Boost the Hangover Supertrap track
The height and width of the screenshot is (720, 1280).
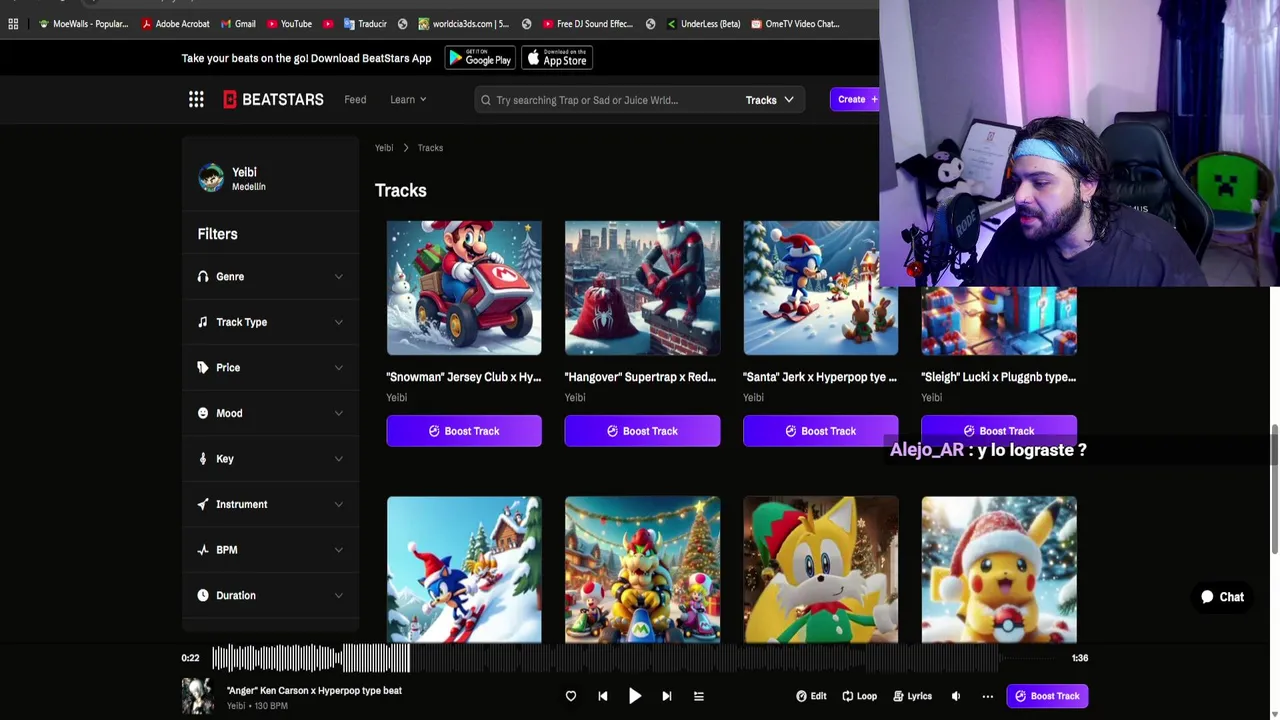[642, 431]
